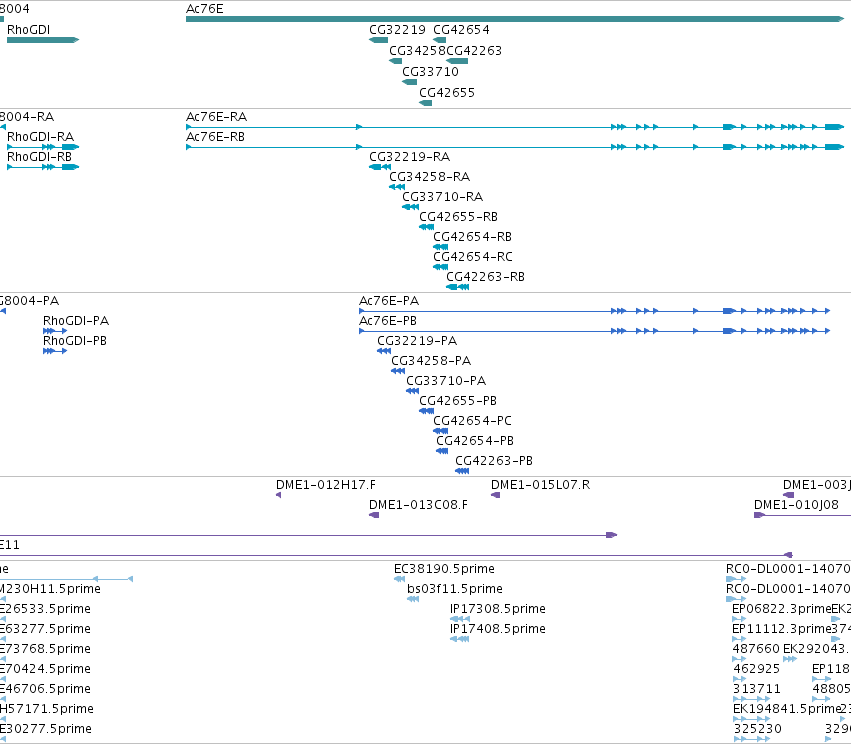The image size is (851, 744).
Task: Click the 487660 feature label
Action: point(756,649)
